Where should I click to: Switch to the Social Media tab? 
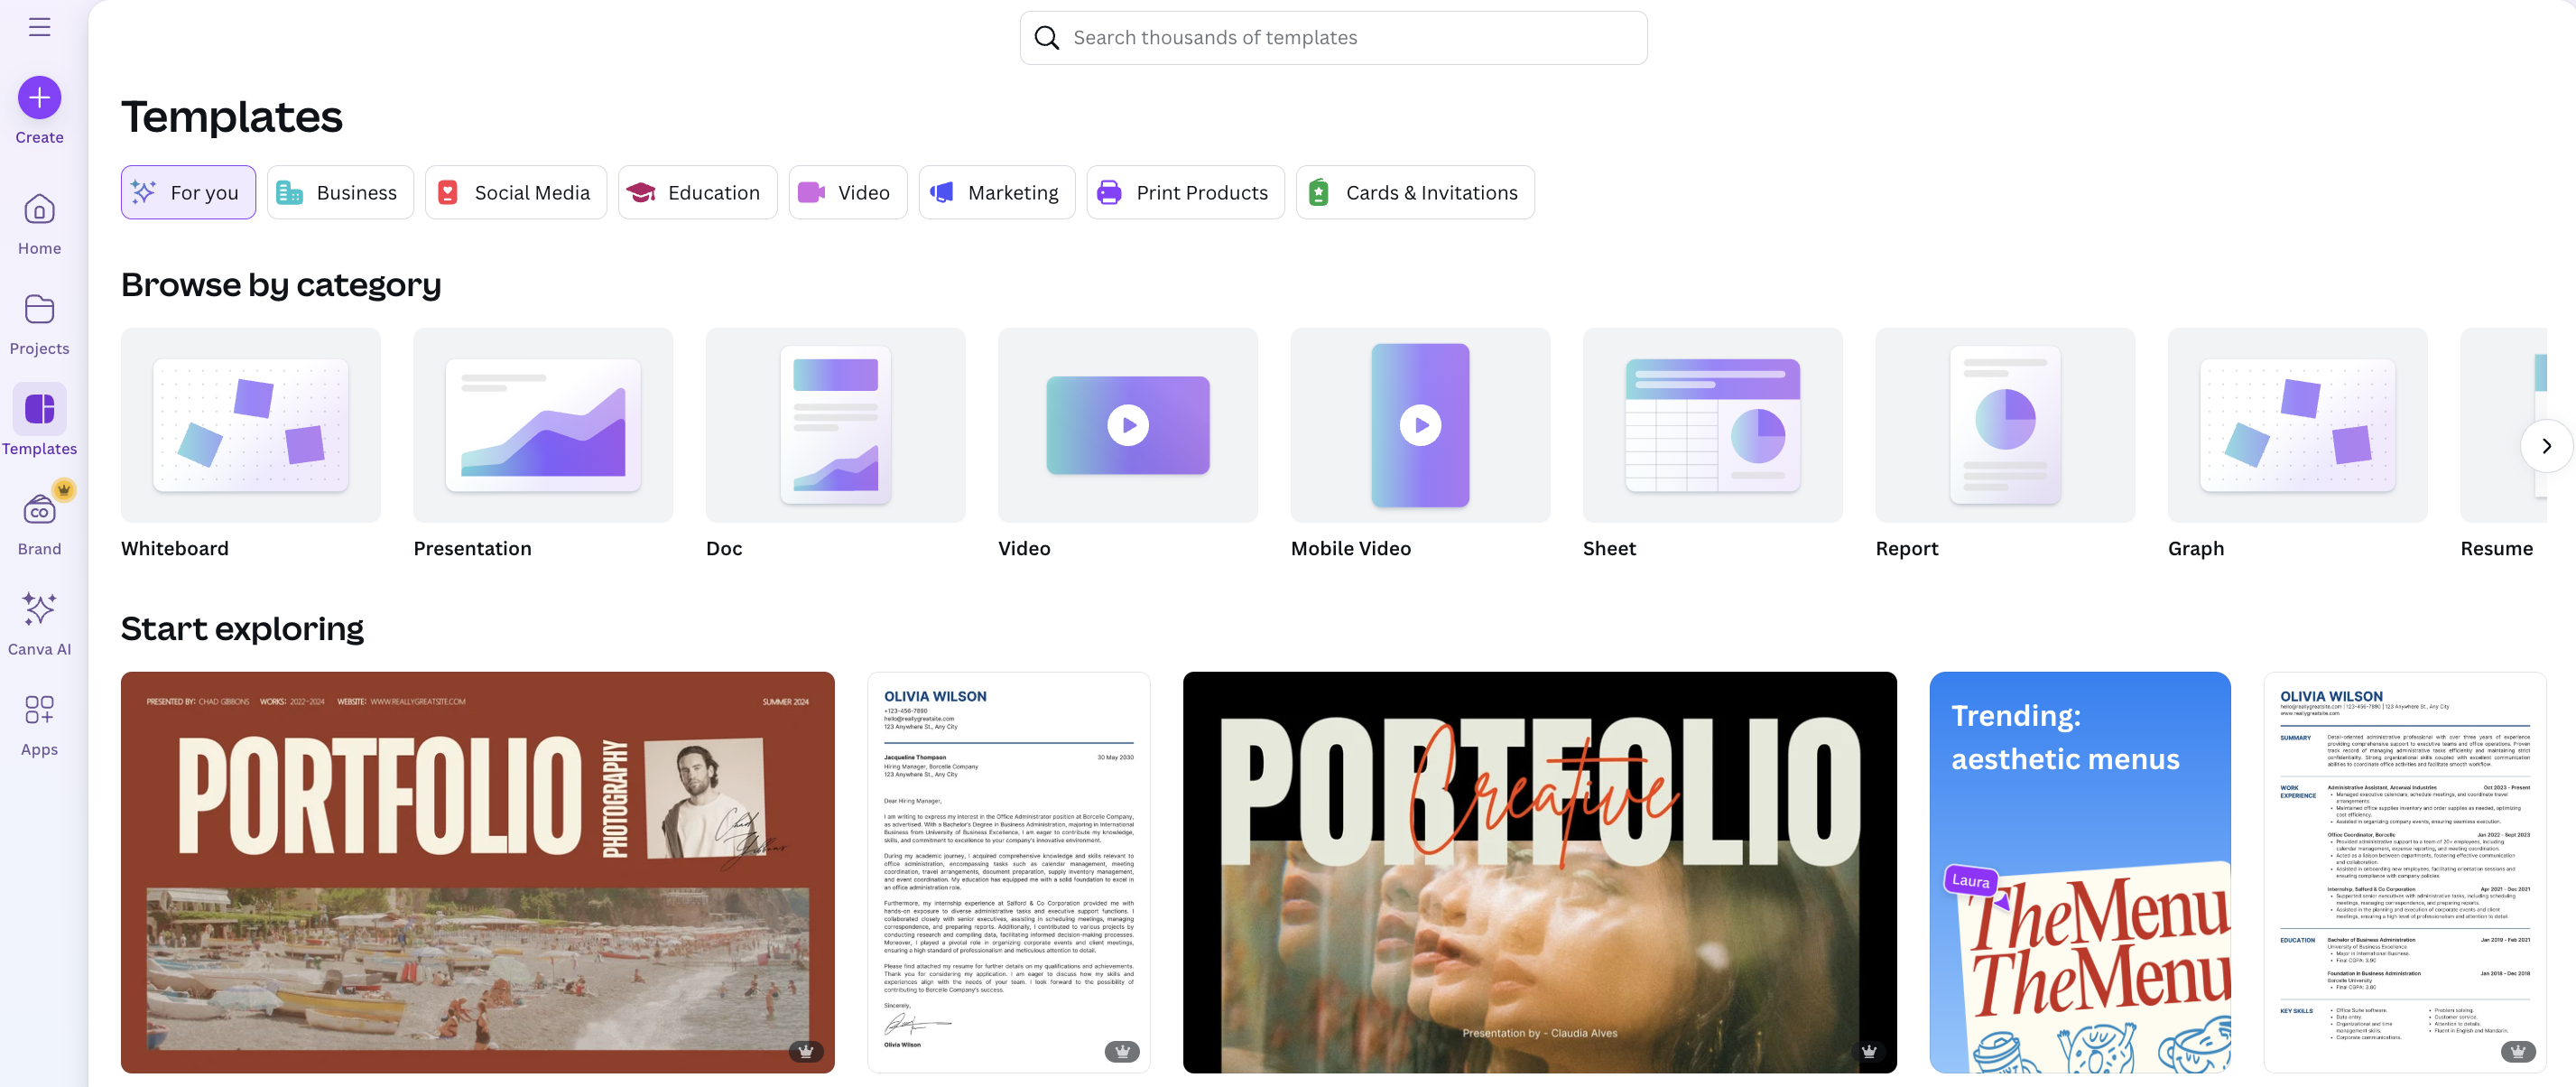pos(516,192)
